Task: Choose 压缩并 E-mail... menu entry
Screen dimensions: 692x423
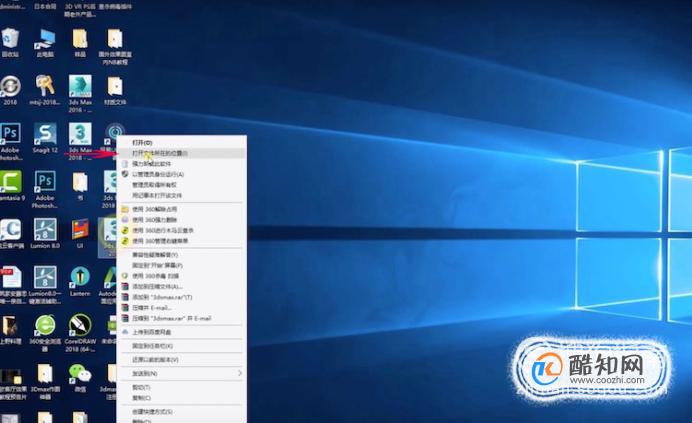Action: coord(181,308)
